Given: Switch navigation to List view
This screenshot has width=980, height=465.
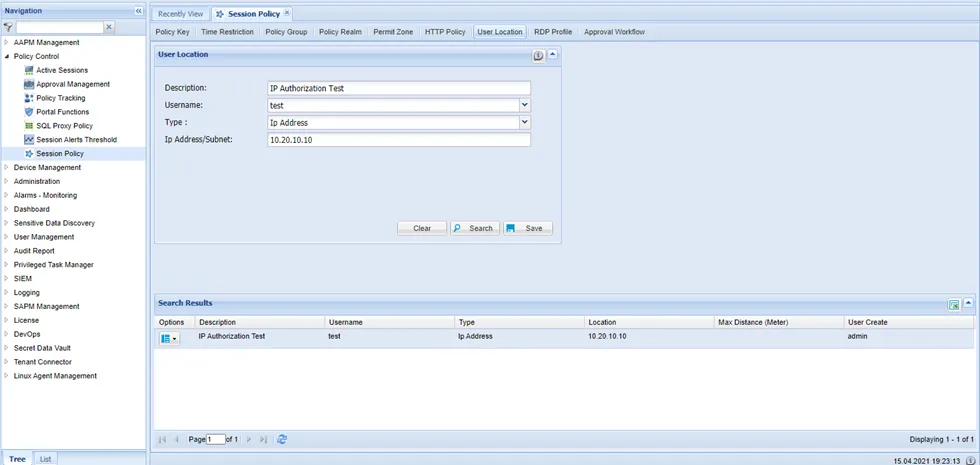Looking at the screenshot, I should [x=46, y=459].
